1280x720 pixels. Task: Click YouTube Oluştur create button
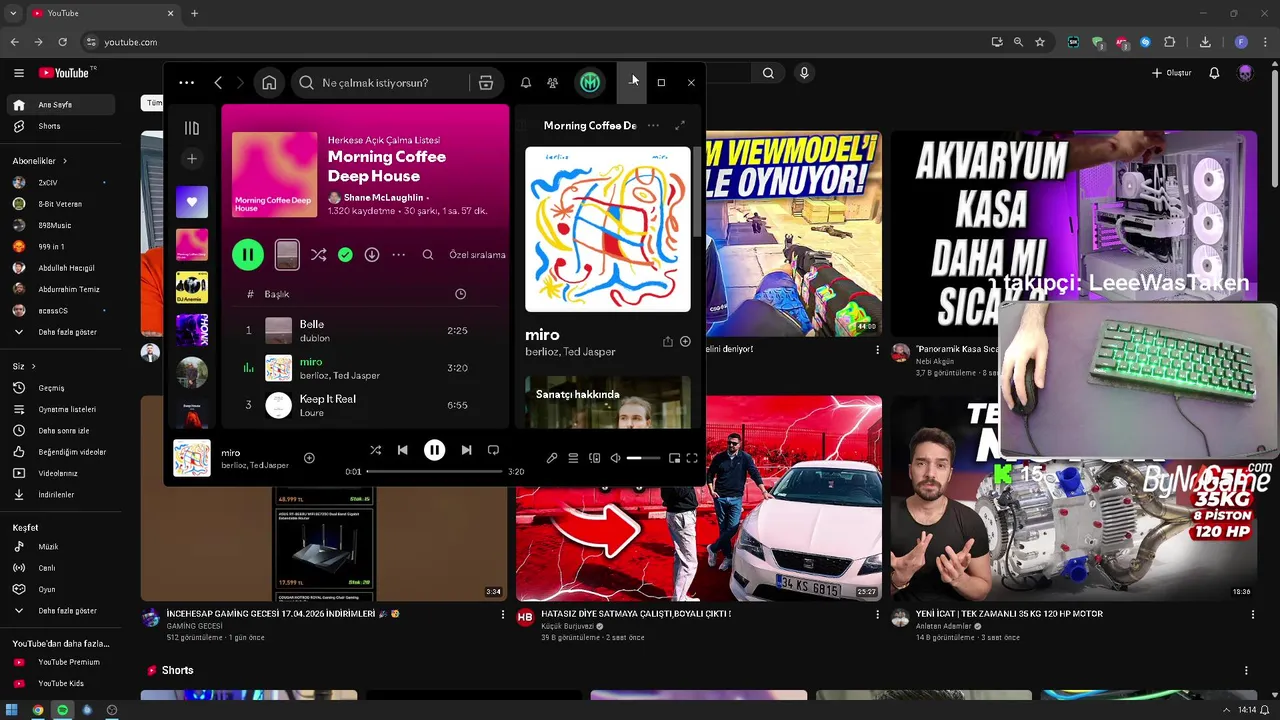[x=1172, y=73]
